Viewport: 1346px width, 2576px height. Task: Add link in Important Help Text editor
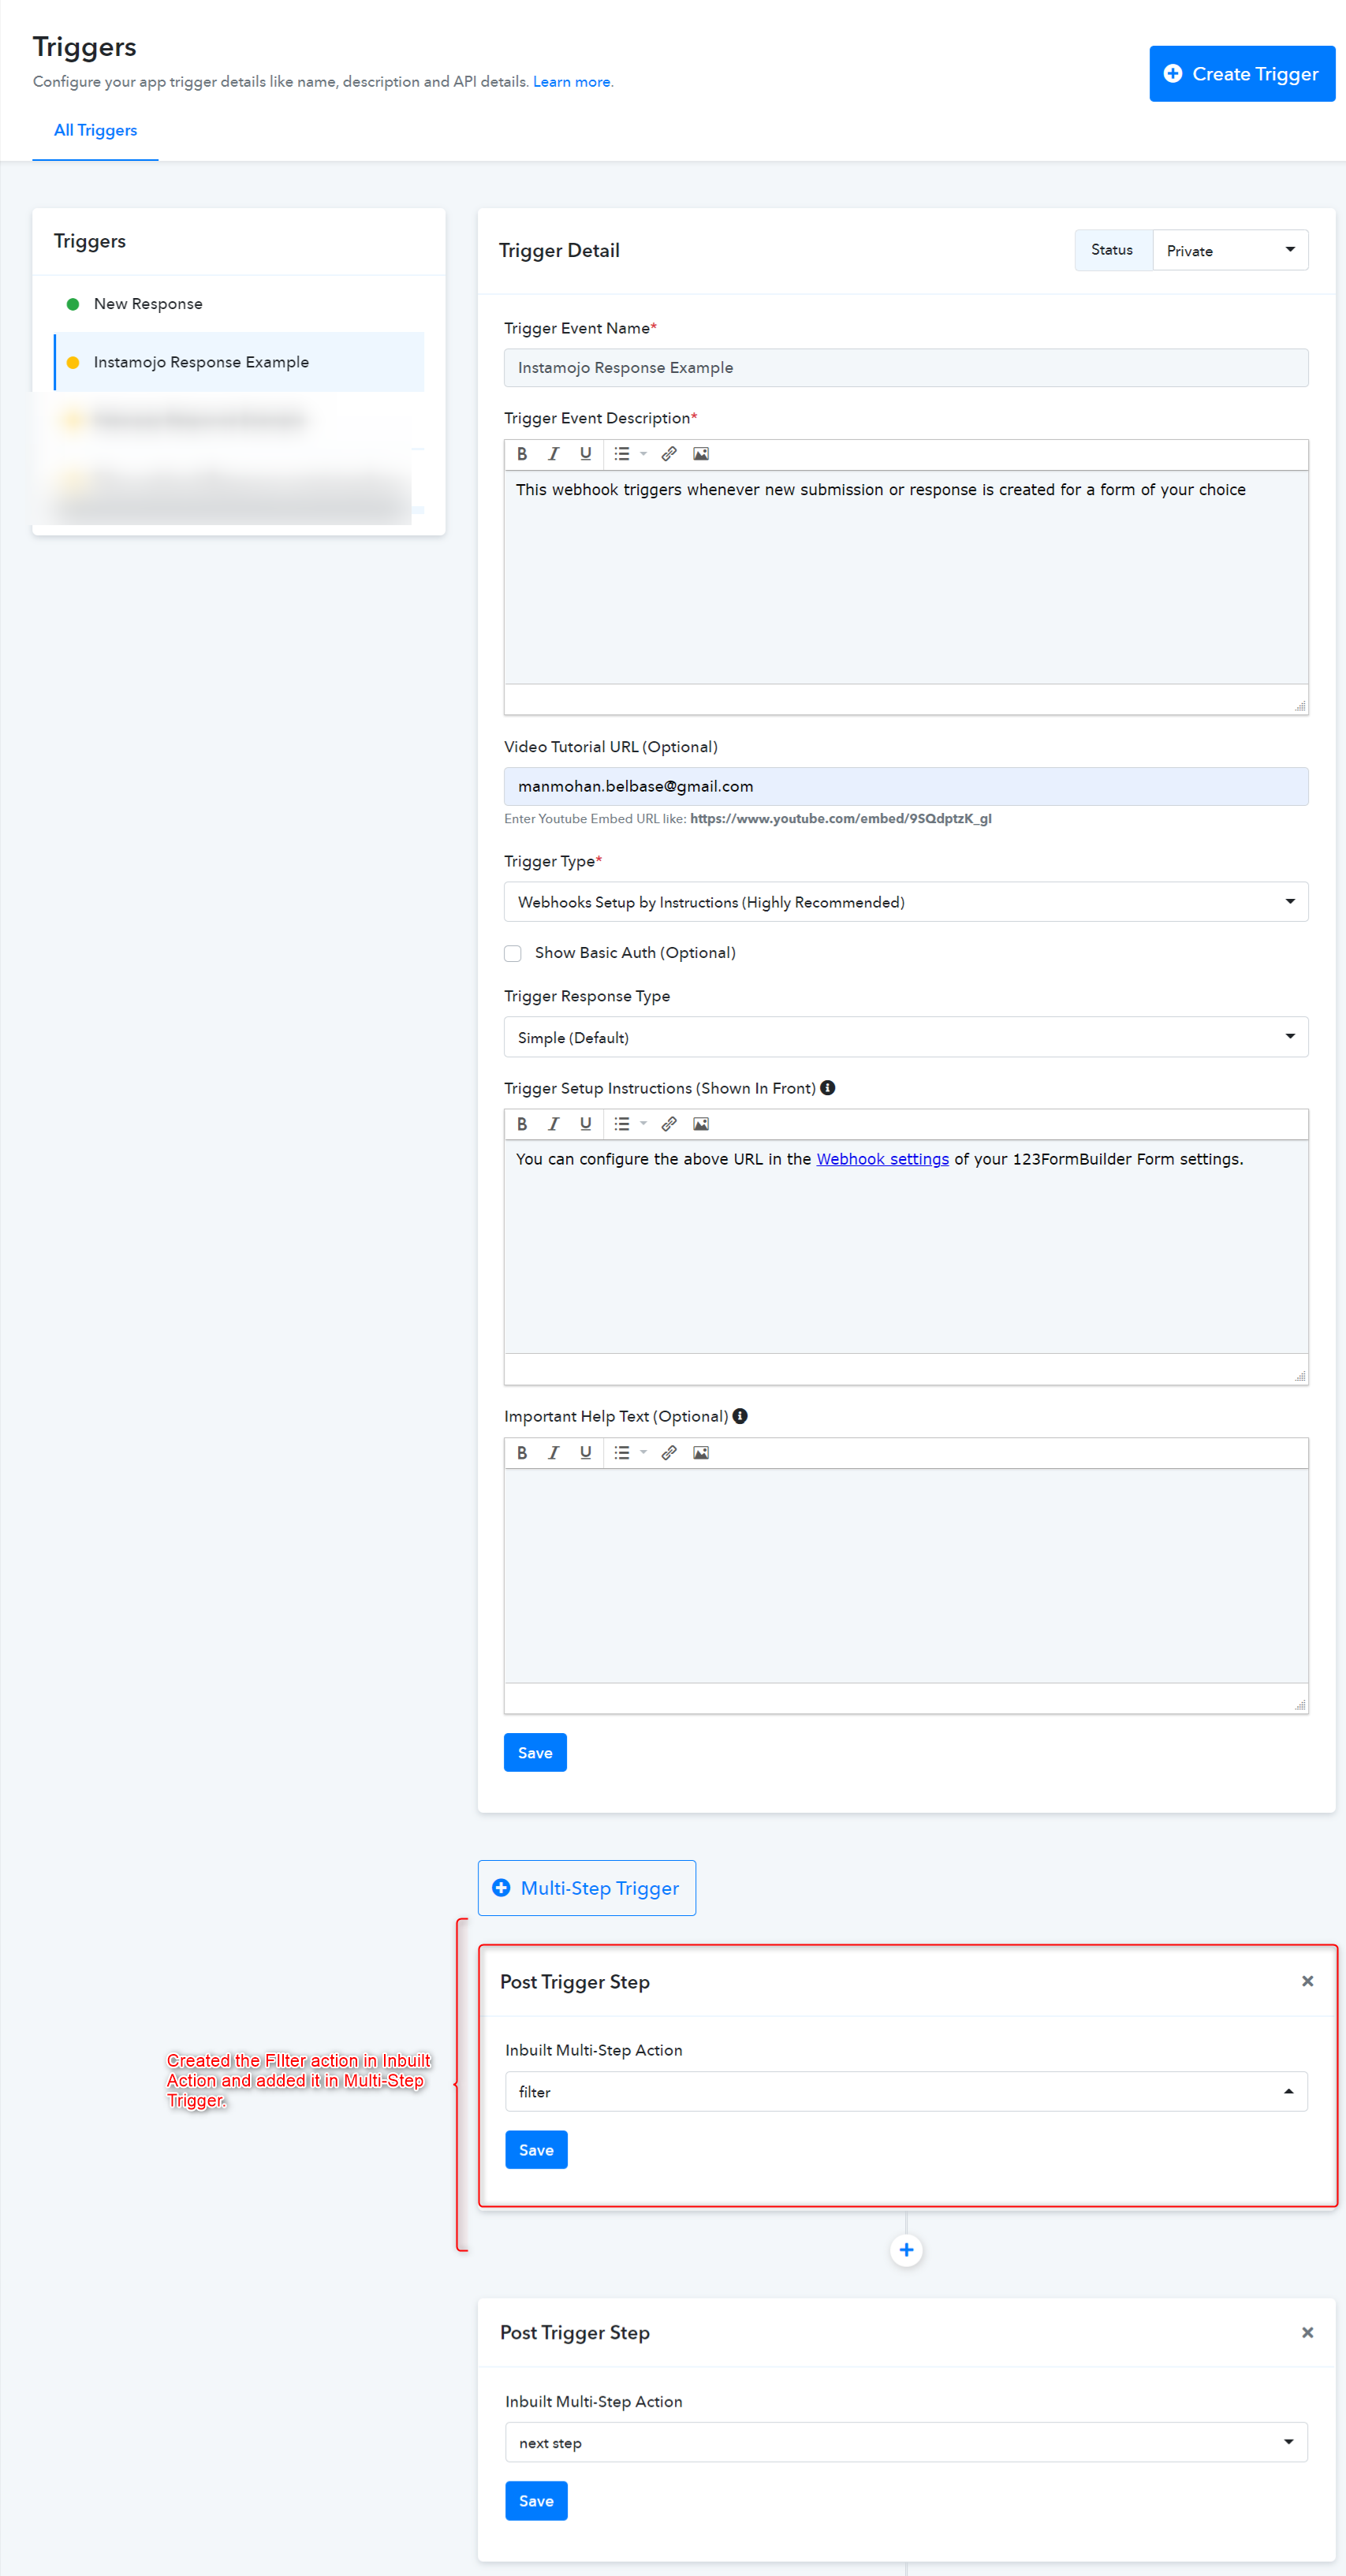(669, 1453)
